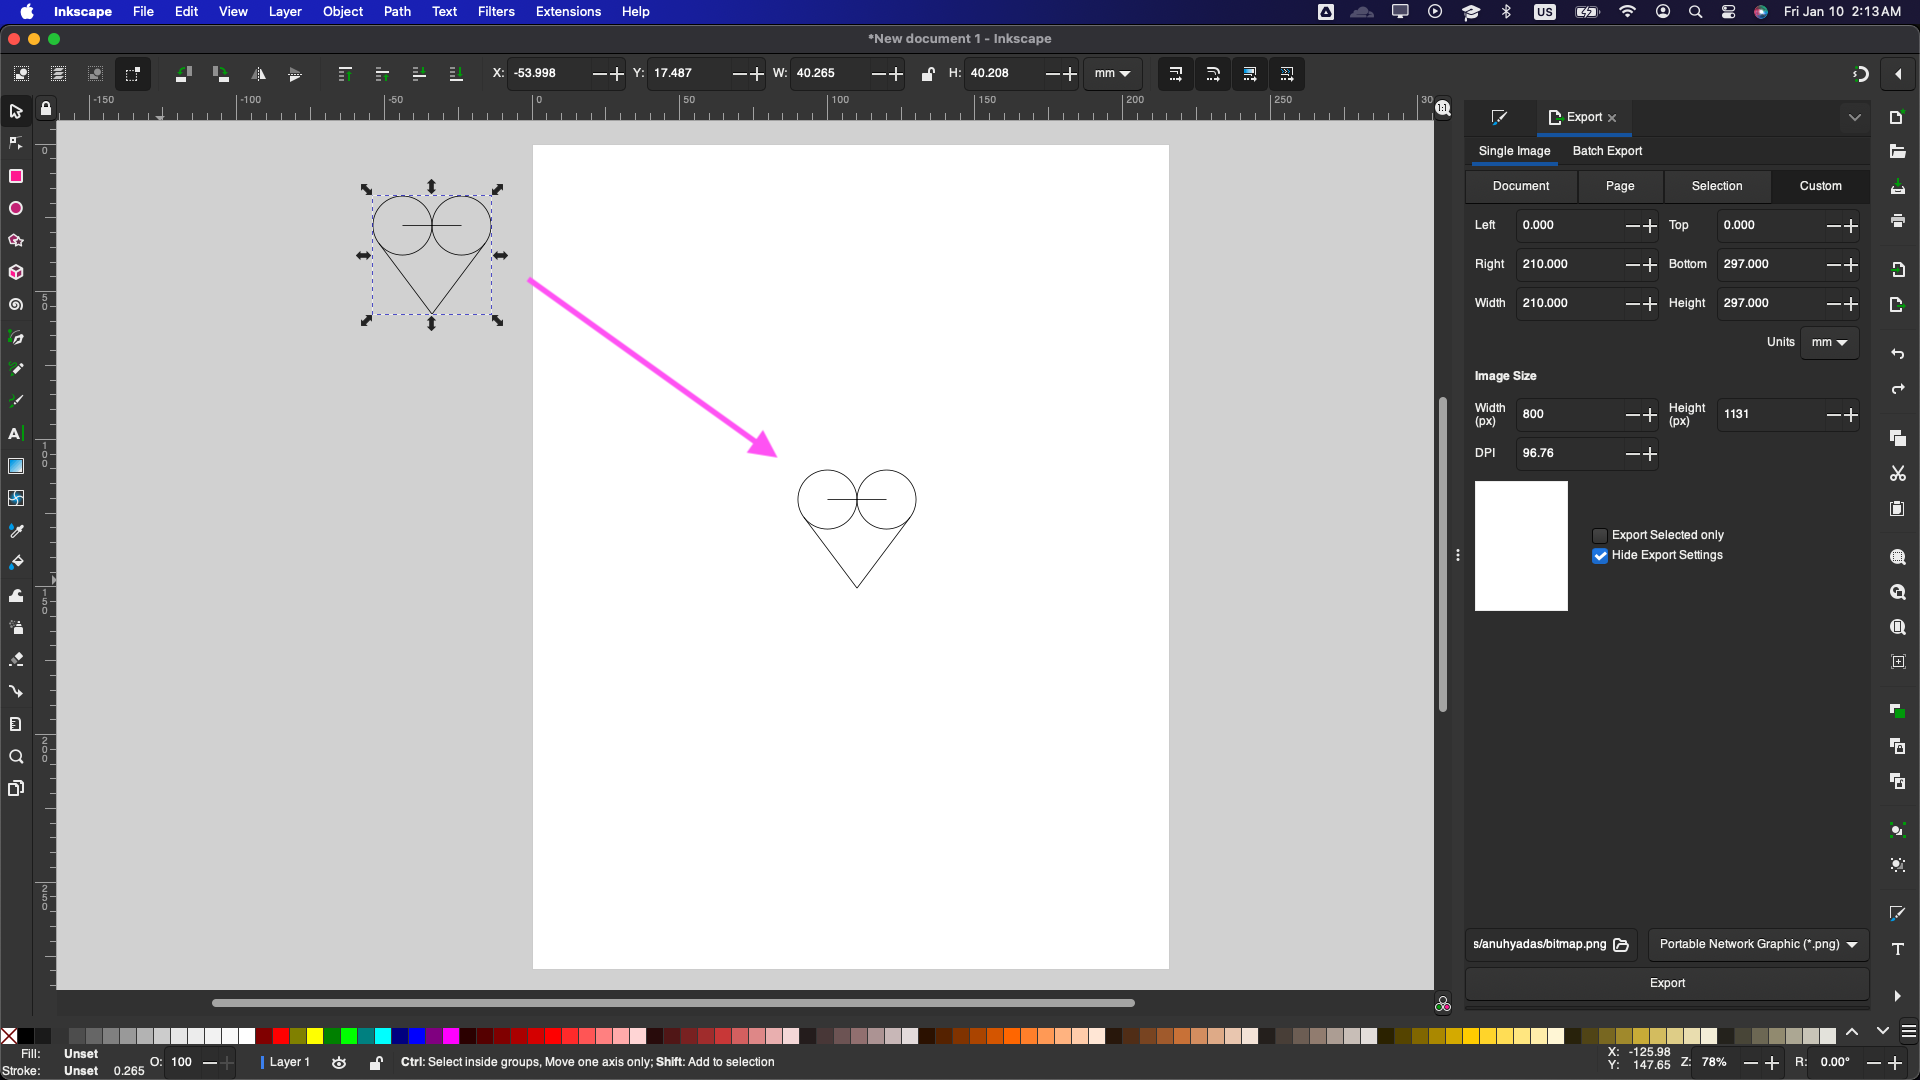The width and height of the screenshot is (1920, 1080).
Task: Select the Paint bucket tool
Action: click(x=16, y=562)
